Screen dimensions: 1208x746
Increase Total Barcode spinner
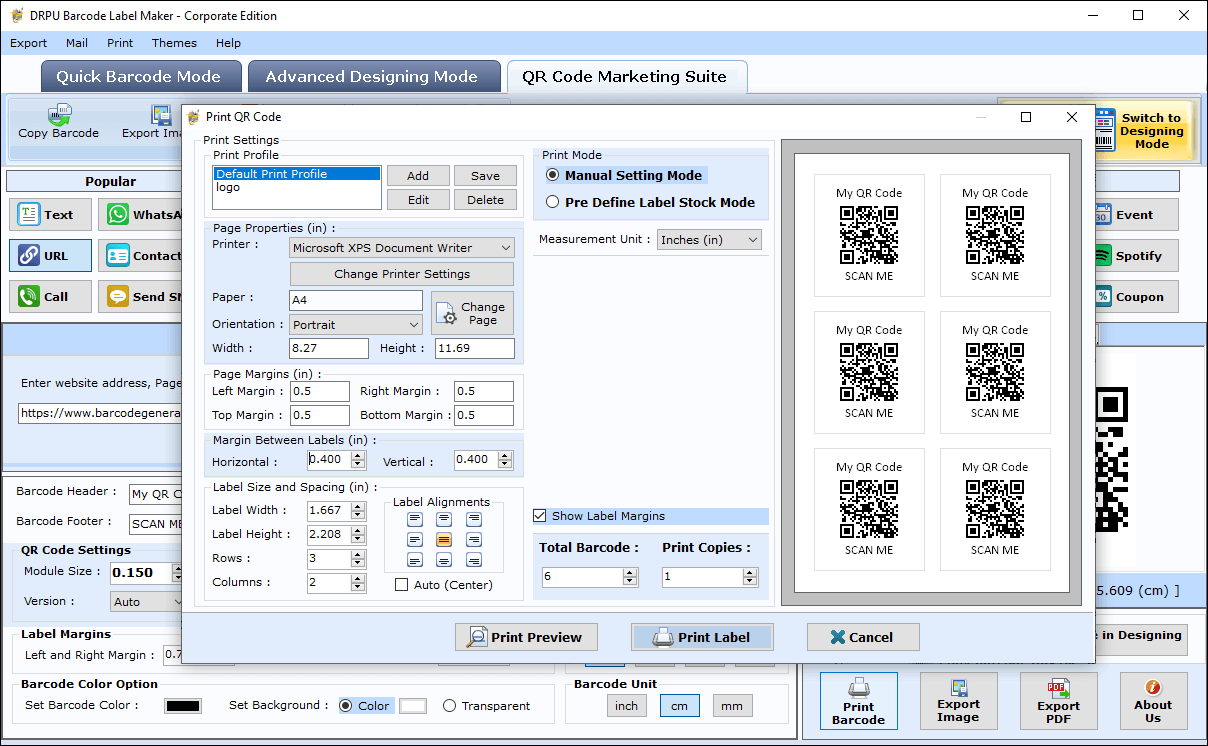tap(630, 572)
